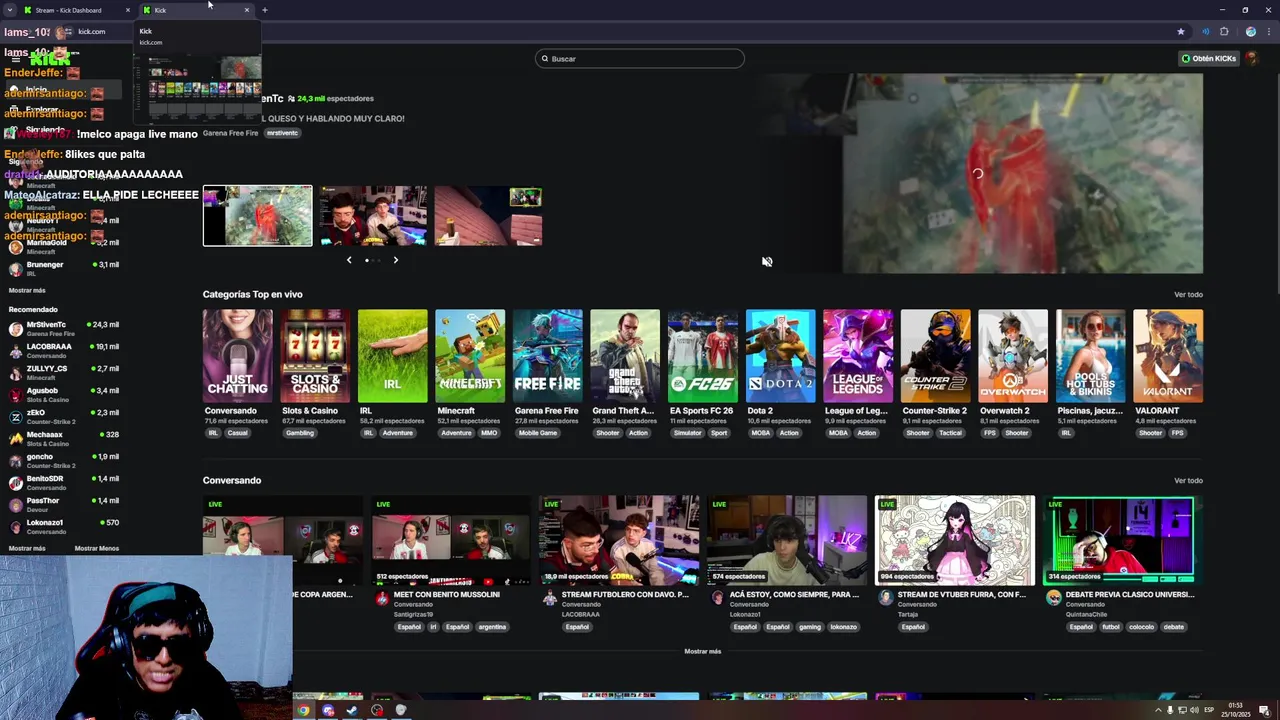
Task: Load more Conversando streams with Mostrar más
Action: [702, 651]
